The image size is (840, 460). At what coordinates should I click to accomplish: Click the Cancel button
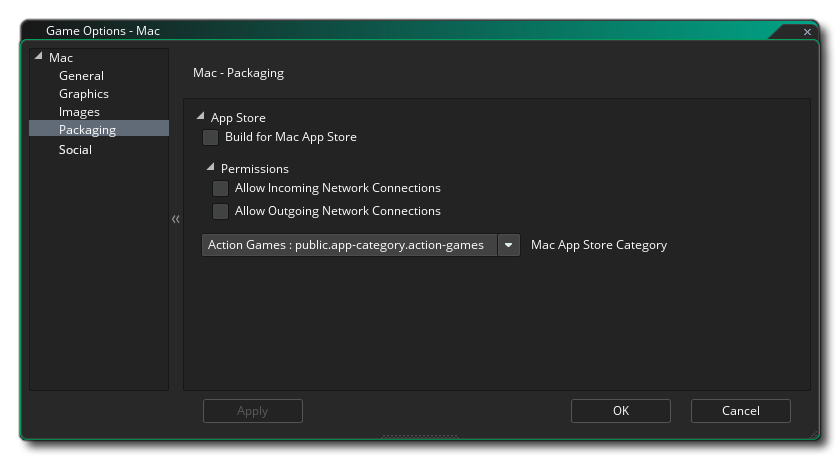740,411
